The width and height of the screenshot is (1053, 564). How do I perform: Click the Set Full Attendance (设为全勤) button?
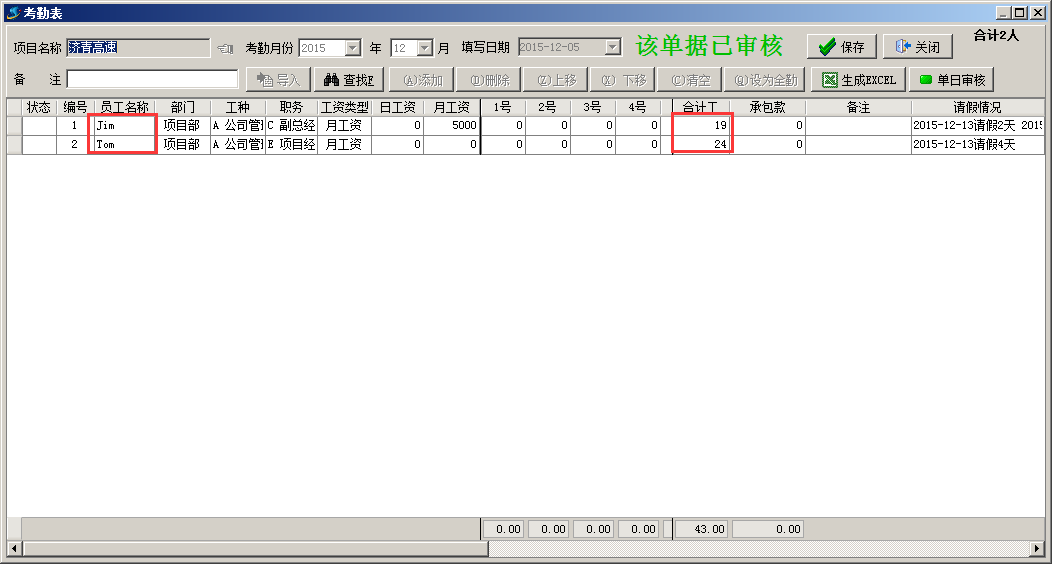coord(765,80)
